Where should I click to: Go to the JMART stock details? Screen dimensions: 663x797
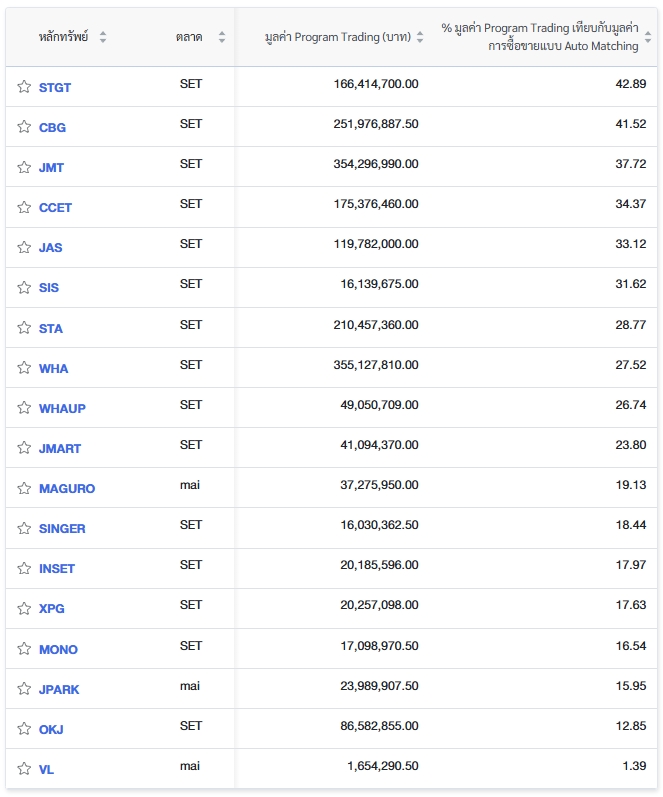[60, 449]
